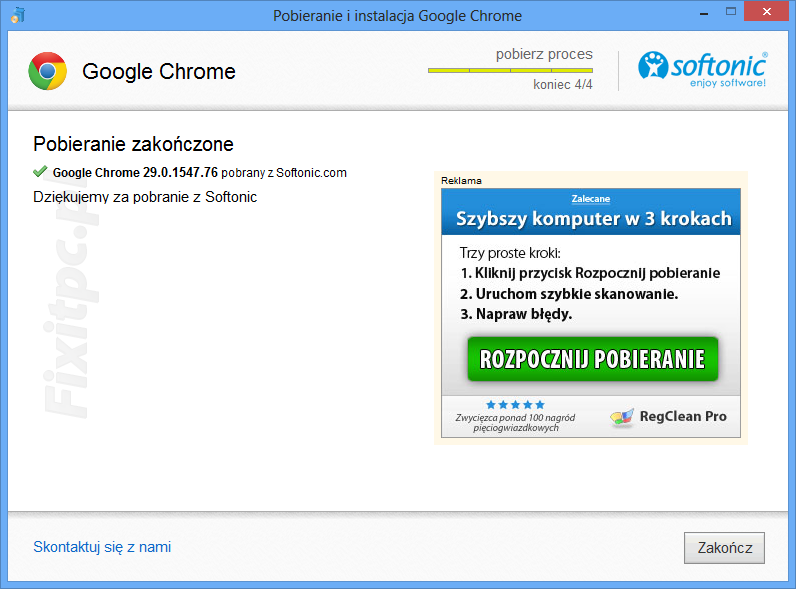Click the five-star rating in the ad
This screenshot has width=796, height=589.
click(x=515, y=405)
